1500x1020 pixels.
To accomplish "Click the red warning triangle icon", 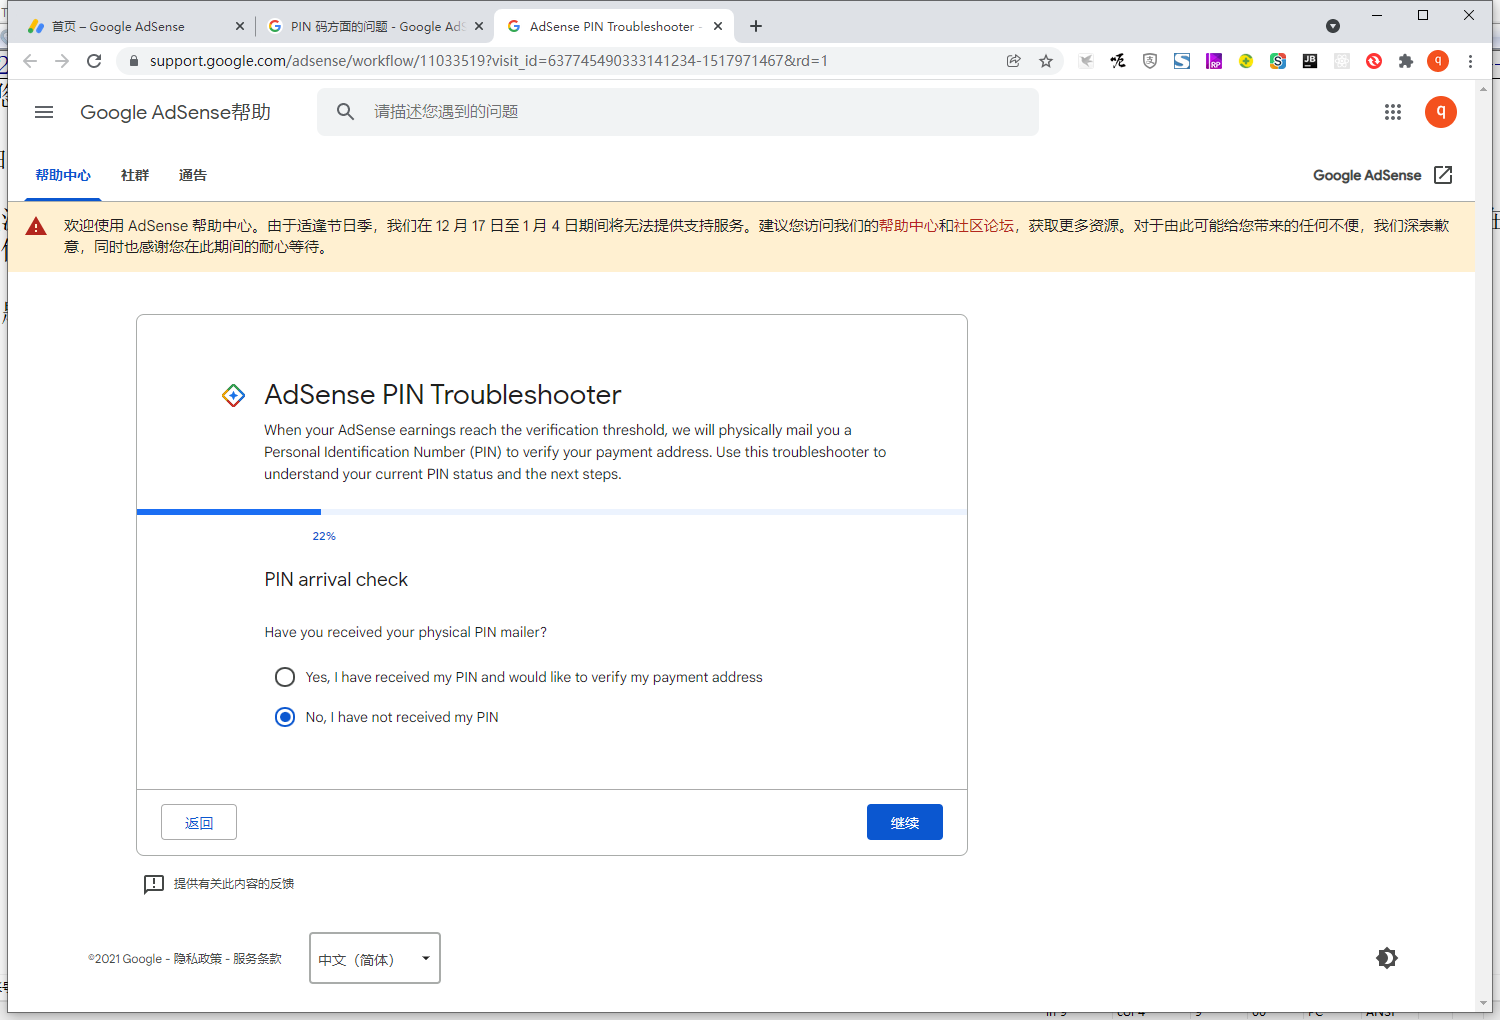I will click(36, 227).
